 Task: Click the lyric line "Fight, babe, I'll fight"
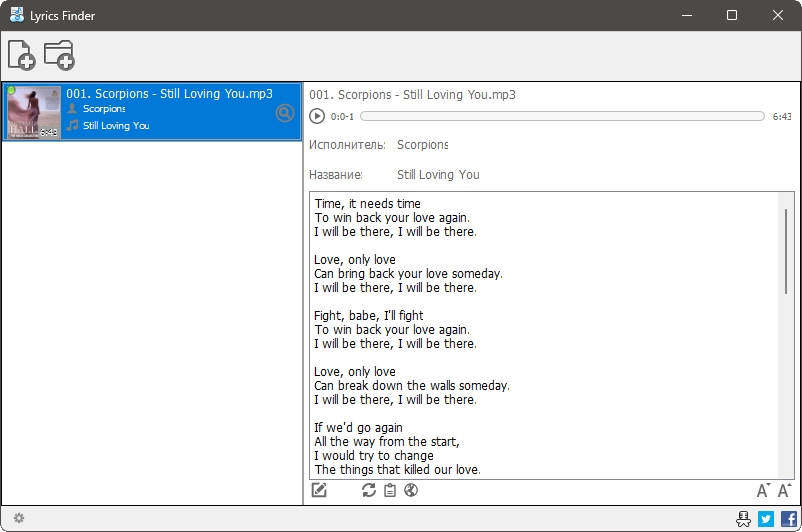[368, 316]
